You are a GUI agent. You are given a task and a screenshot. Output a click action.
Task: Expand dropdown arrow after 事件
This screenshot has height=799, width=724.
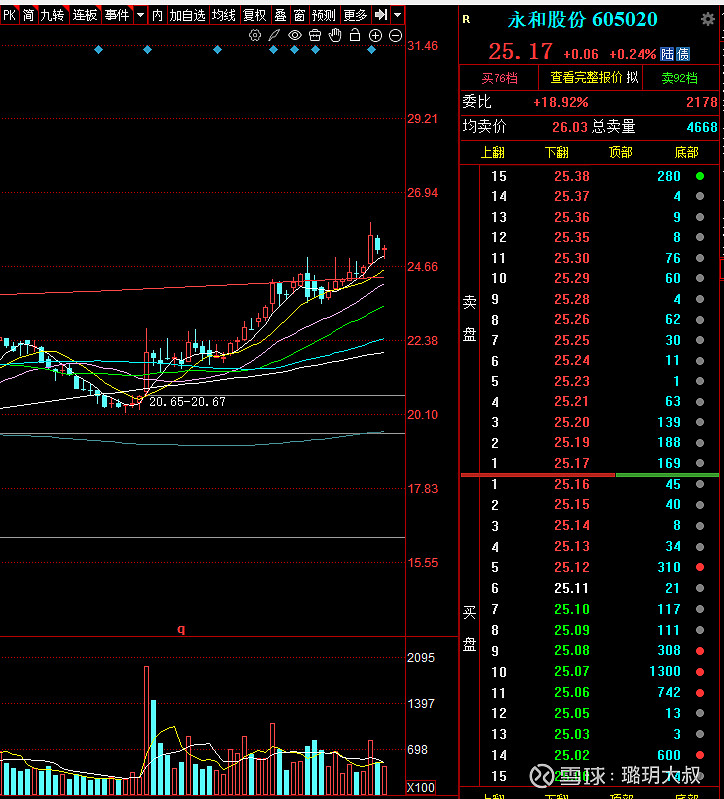(x=140, y=15)
